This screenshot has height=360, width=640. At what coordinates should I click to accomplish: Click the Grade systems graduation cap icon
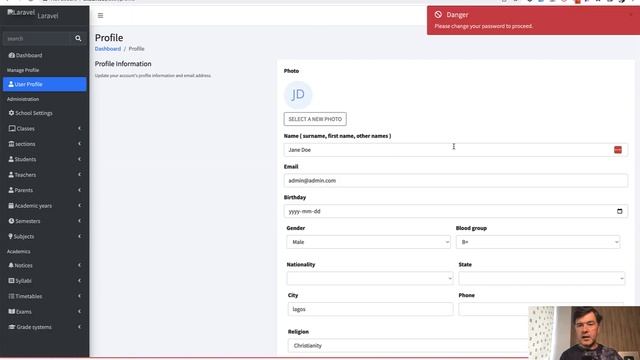click(x=12, y=327)
